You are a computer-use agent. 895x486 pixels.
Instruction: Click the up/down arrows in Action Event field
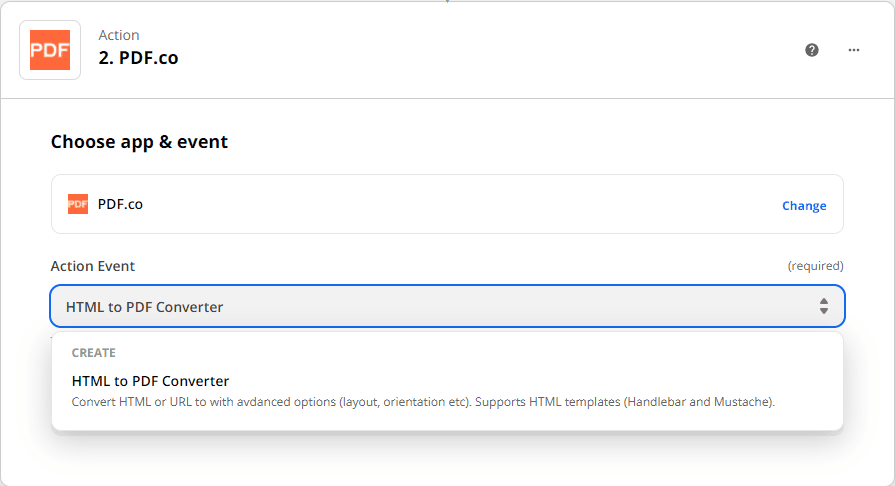pos(823,306)
